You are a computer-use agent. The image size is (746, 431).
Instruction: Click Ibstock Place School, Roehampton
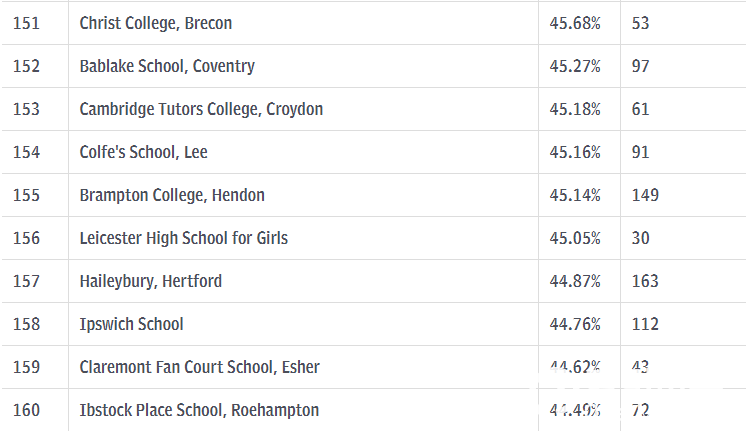[x=199, y=410]
